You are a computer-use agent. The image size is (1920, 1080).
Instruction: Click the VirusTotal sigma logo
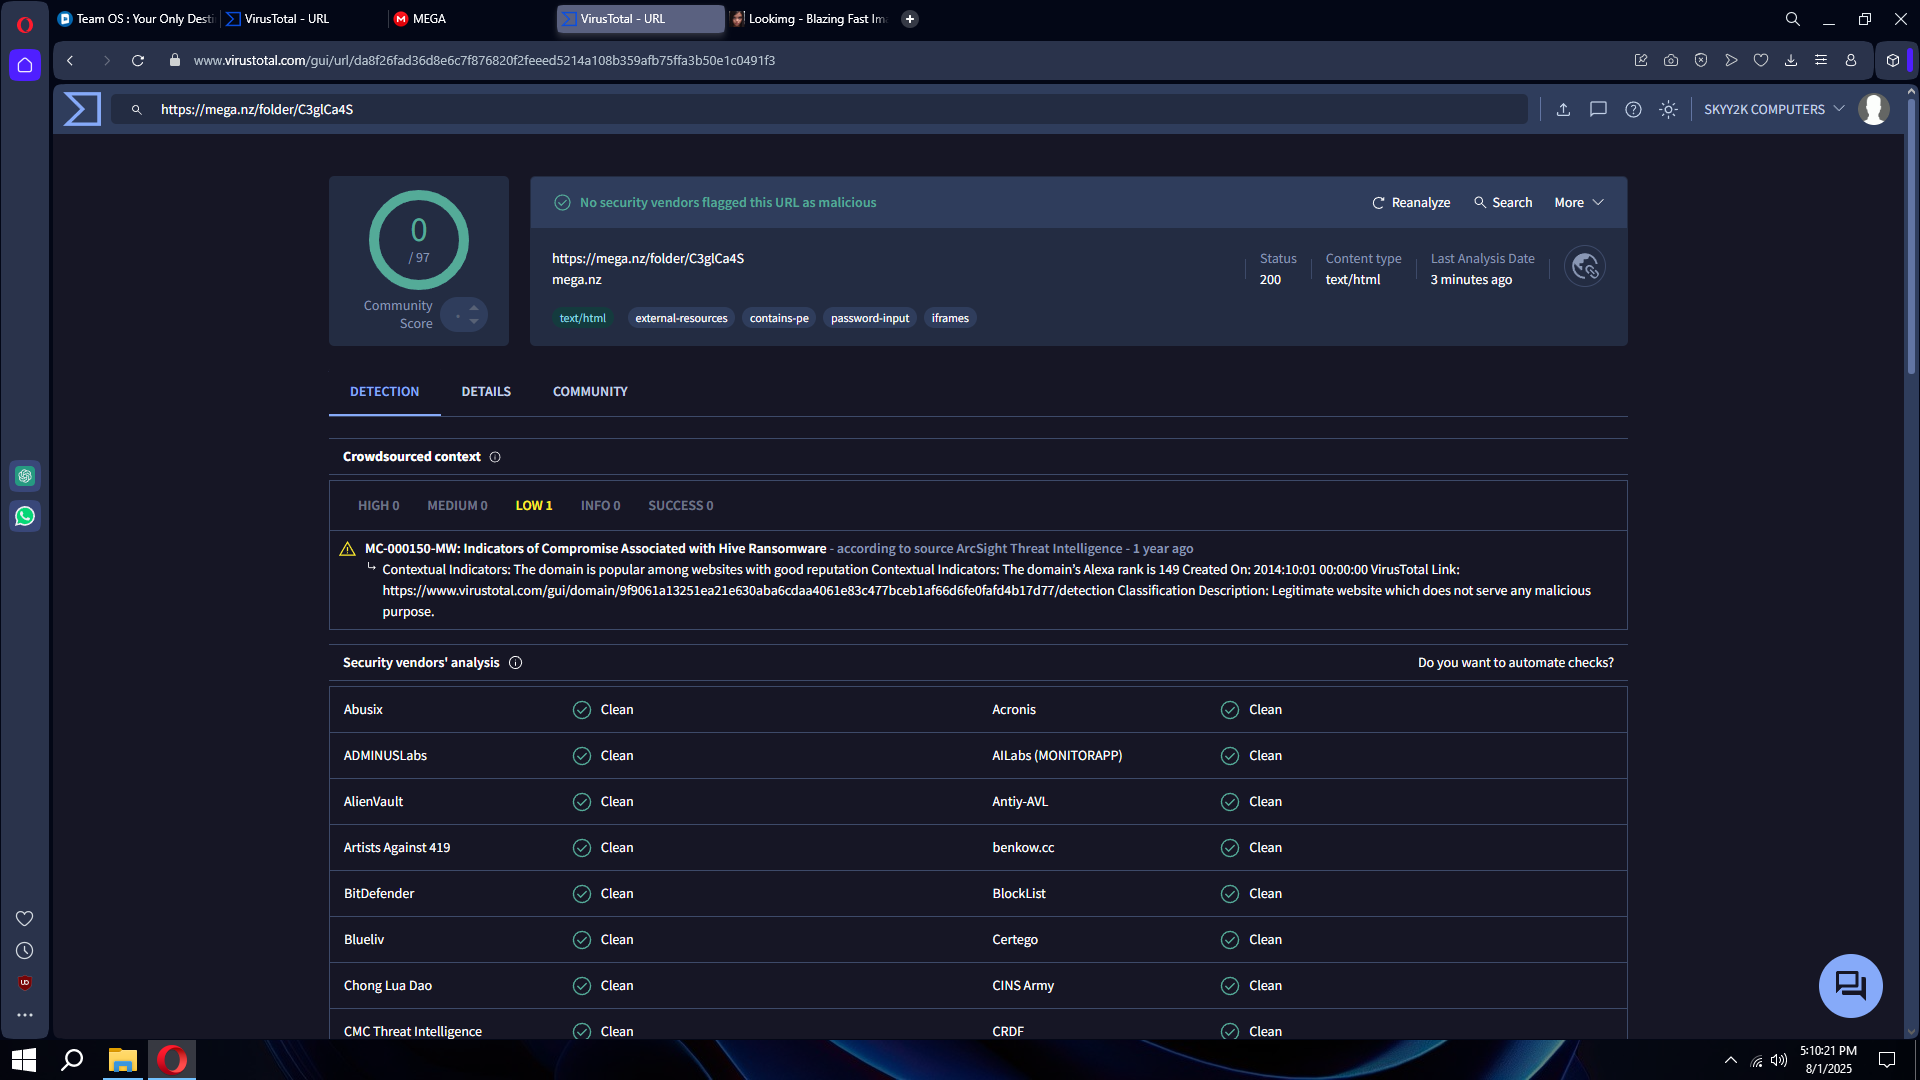(82, 109)
